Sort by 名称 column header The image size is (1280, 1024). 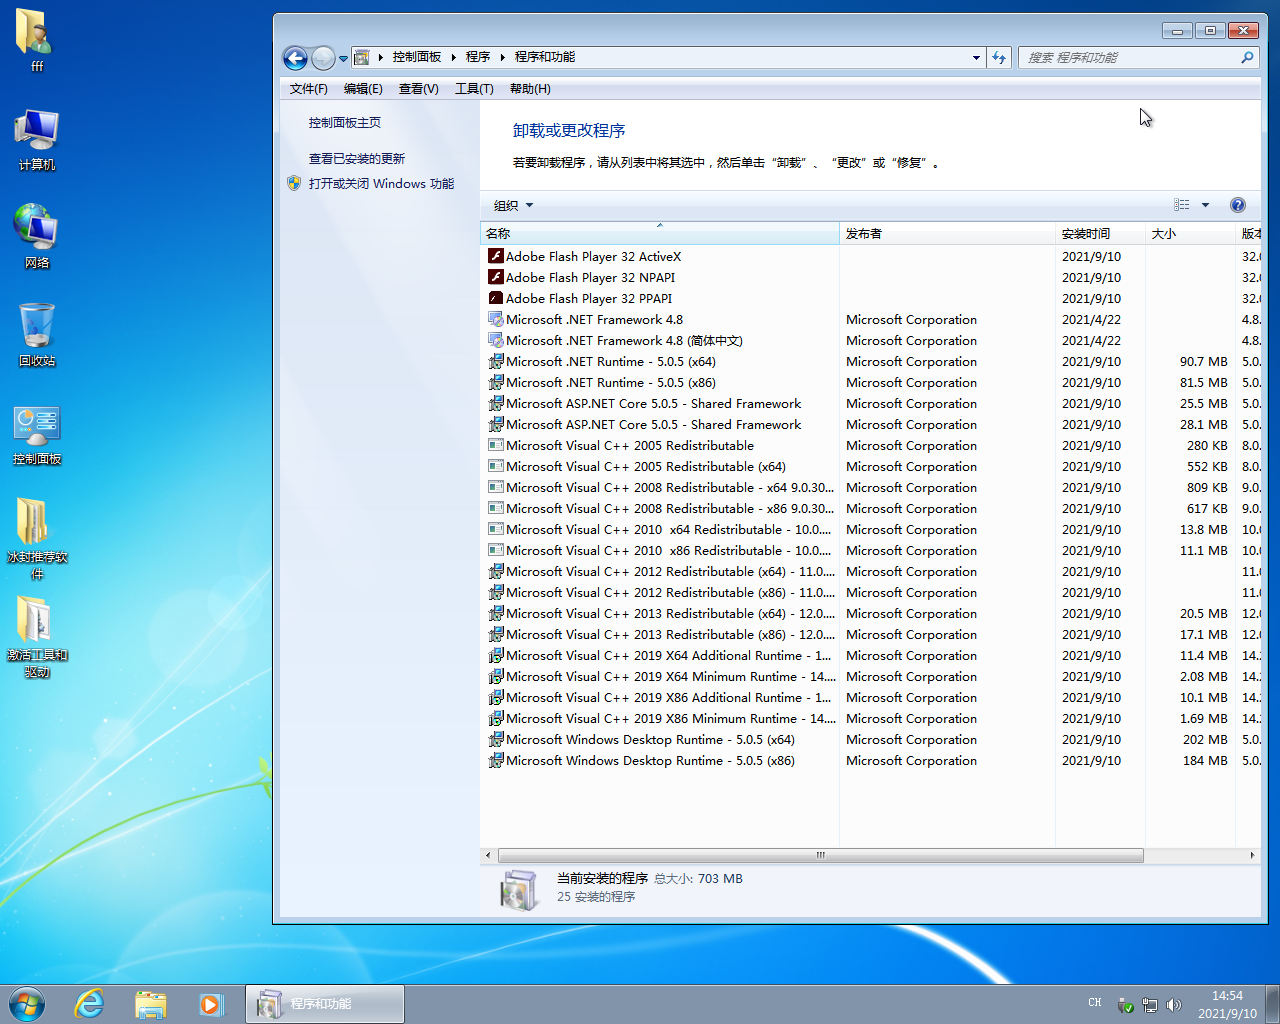tap(660, 234)
